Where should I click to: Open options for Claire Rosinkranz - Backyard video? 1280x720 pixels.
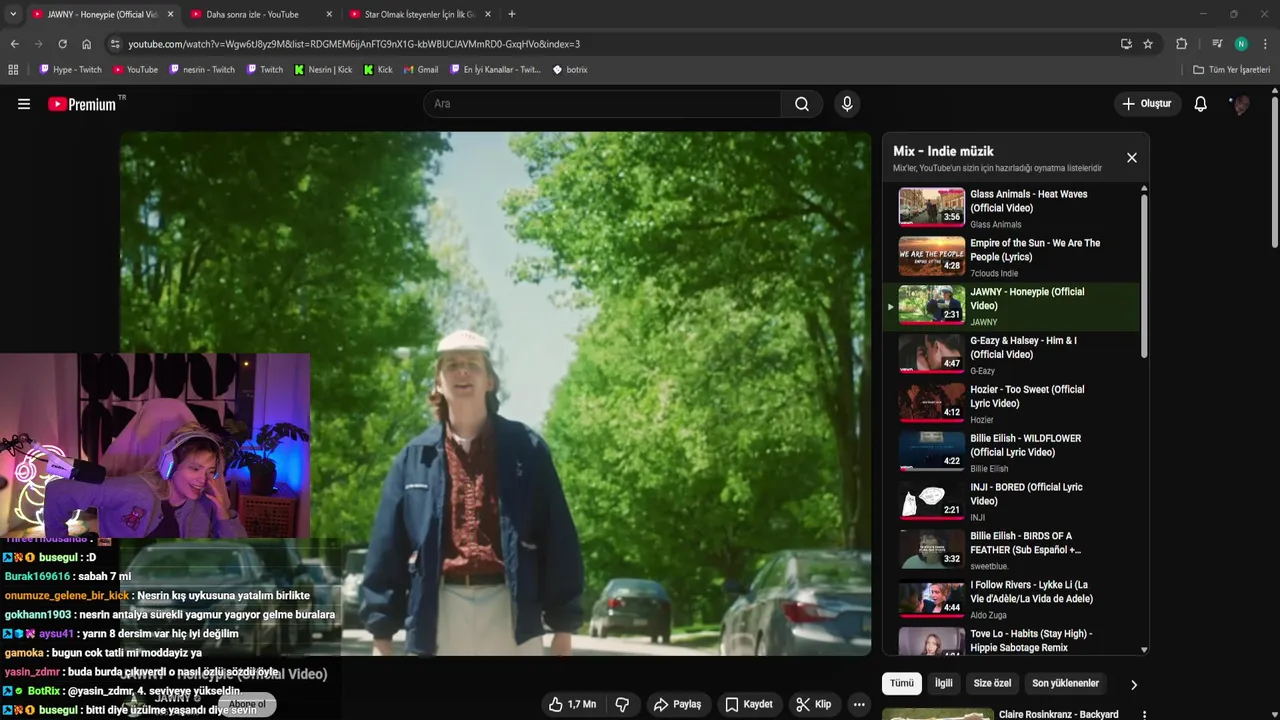point(1144,715)
